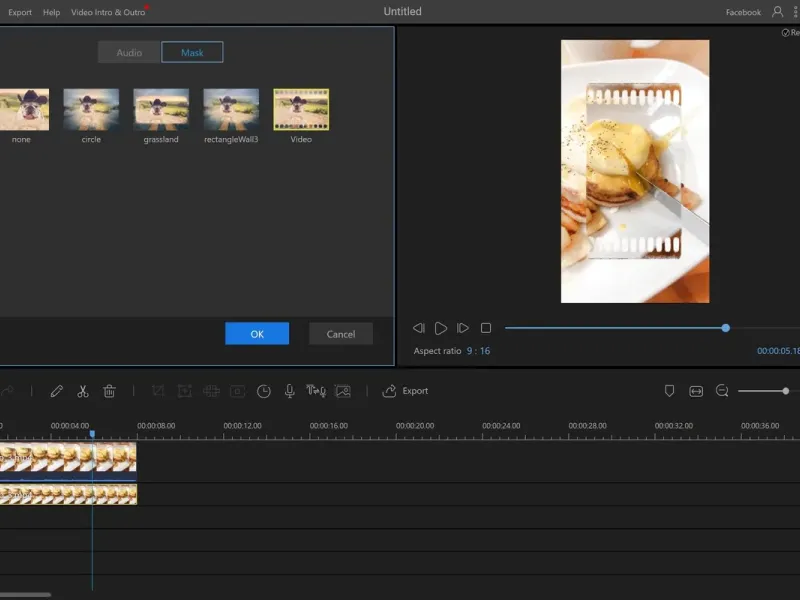Start voiceover with microphone icon
The width and height of the screenshot is (800, 600).
(x=290, y=391)
